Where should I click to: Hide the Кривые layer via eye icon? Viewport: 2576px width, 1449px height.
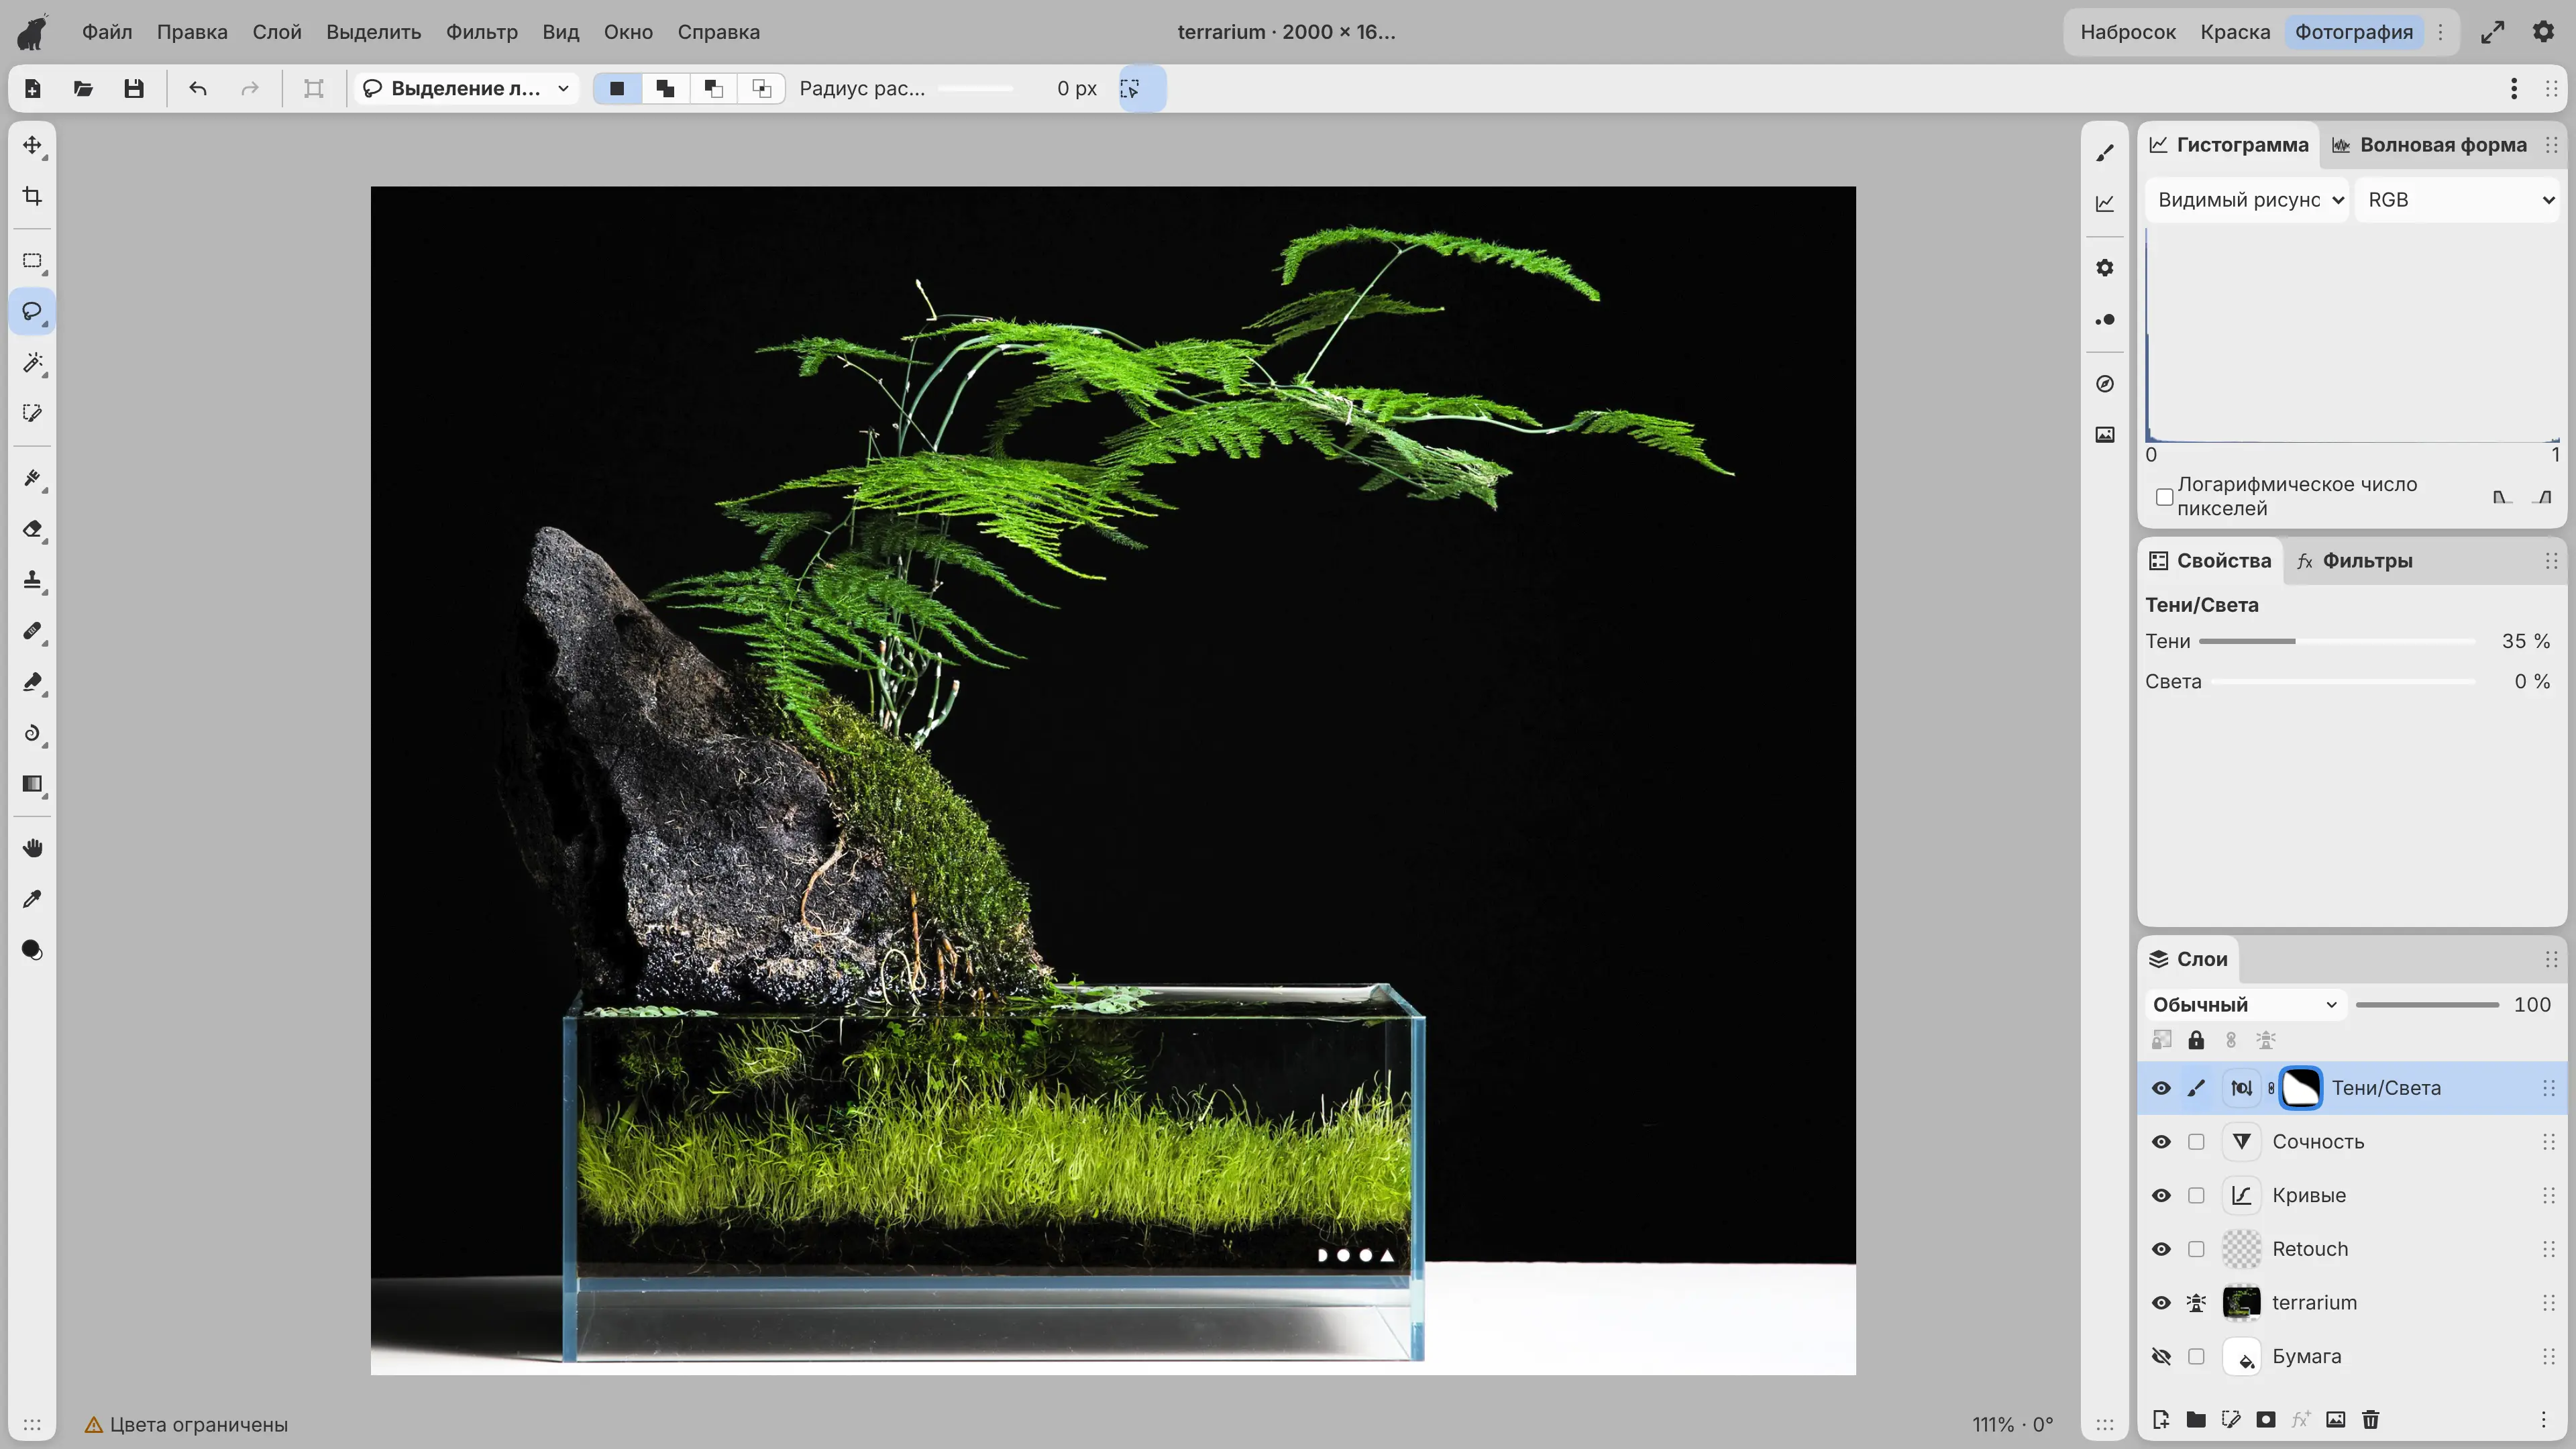click(2161, 1195)
